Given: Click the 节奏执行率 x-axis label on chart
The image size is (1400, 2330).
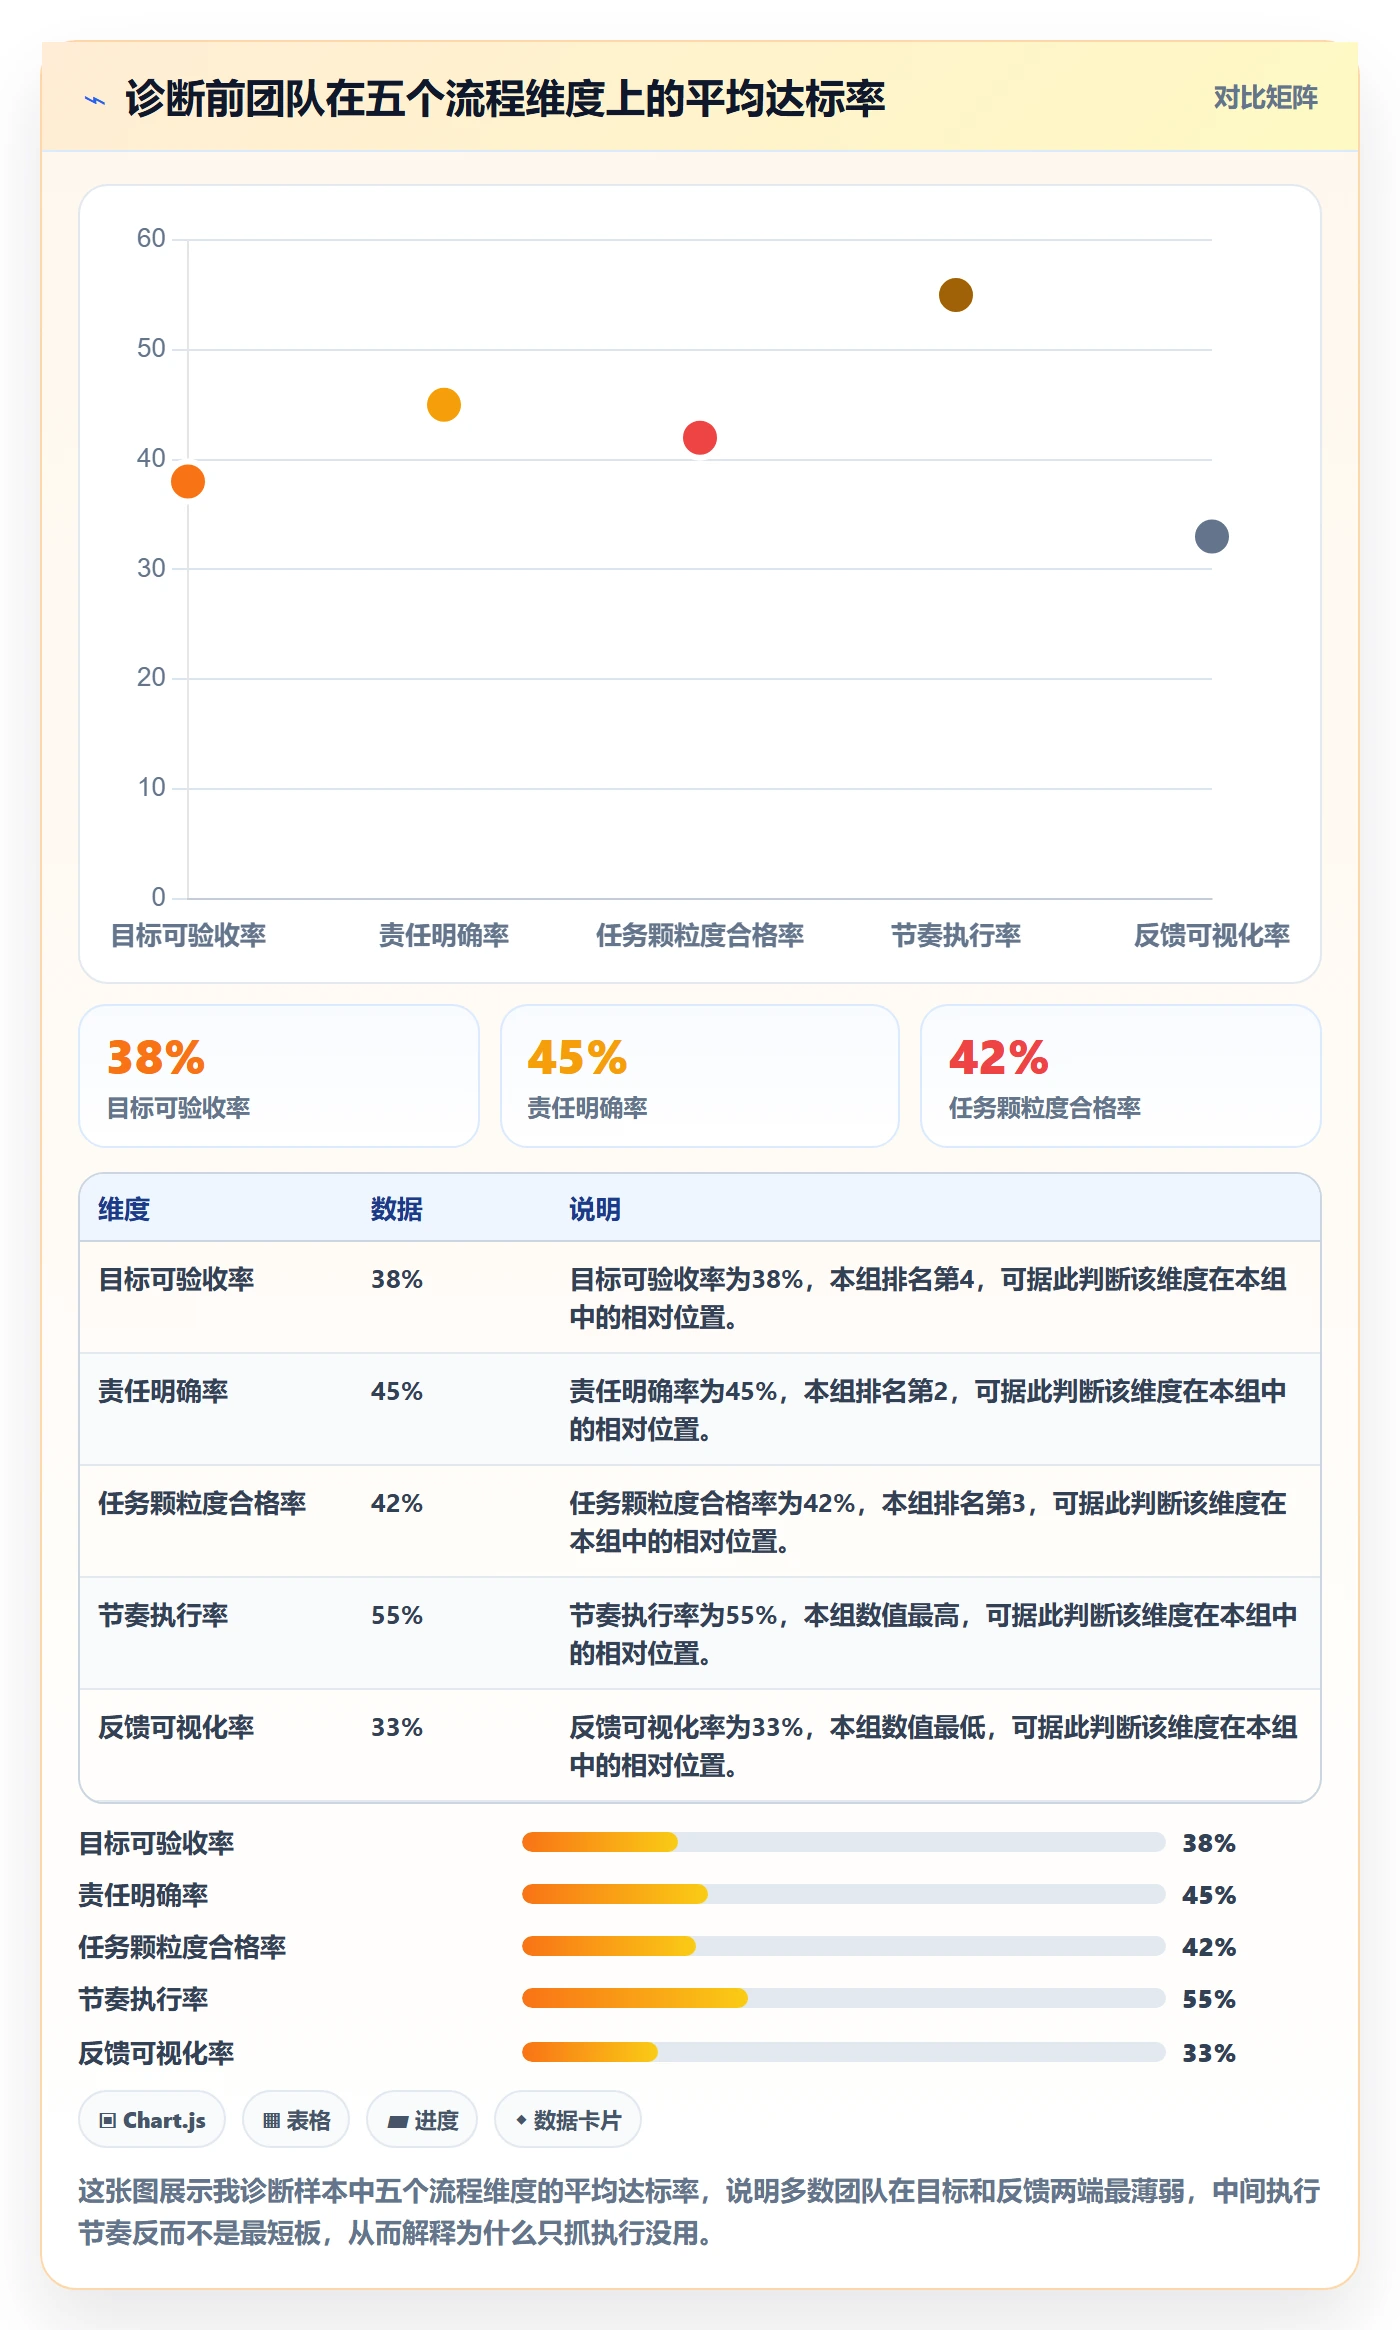Looking at the screenshot, I should pyautogui.click(x=956, y=935).
